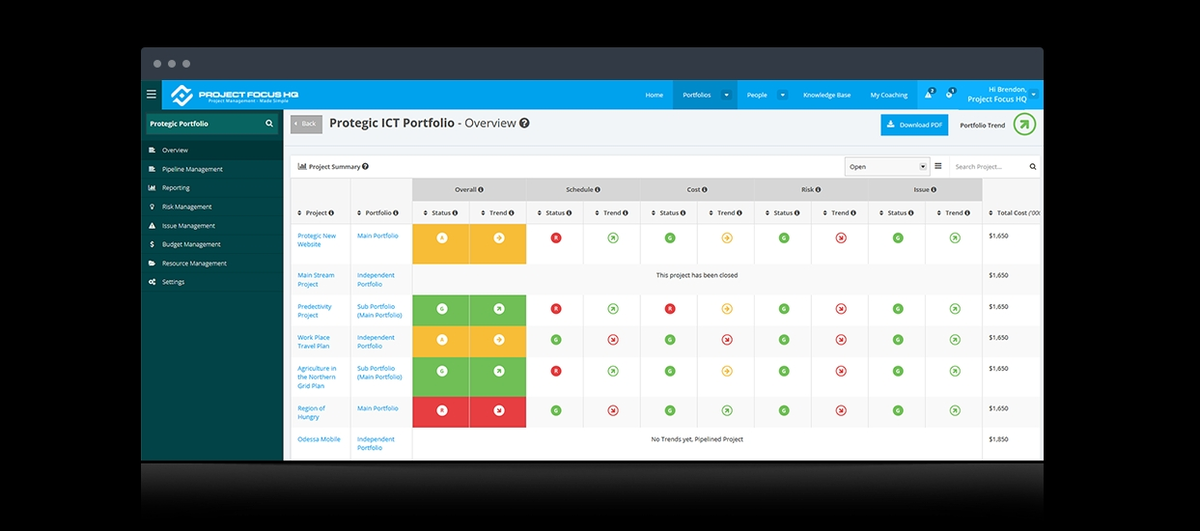
Task: Click the search icon in Protegic Portfolio box
Action: [269, 124]
